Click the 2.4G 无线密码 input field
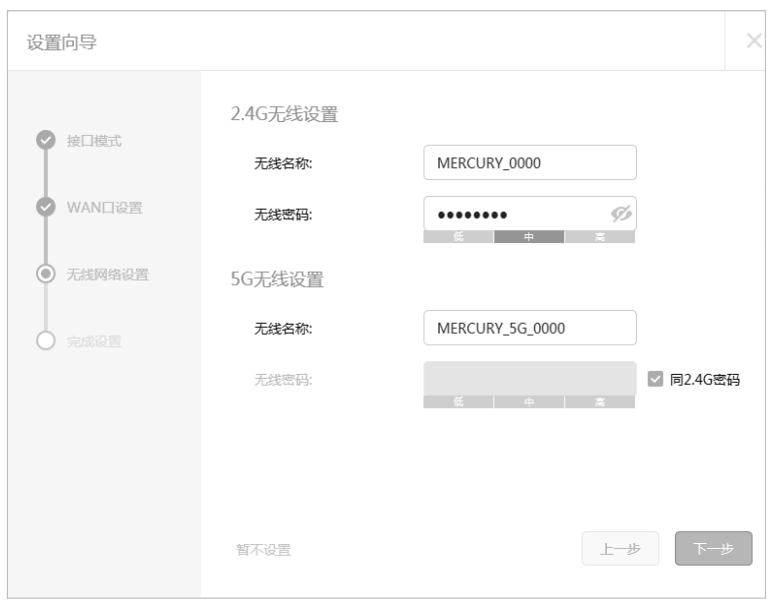 [x=530, y=214]
